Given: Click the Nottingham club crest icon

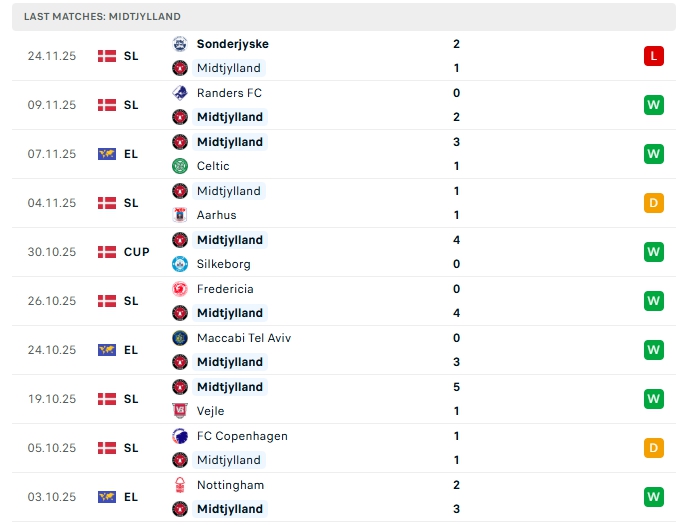Looking at the screenshot, I should click(180, 485).
